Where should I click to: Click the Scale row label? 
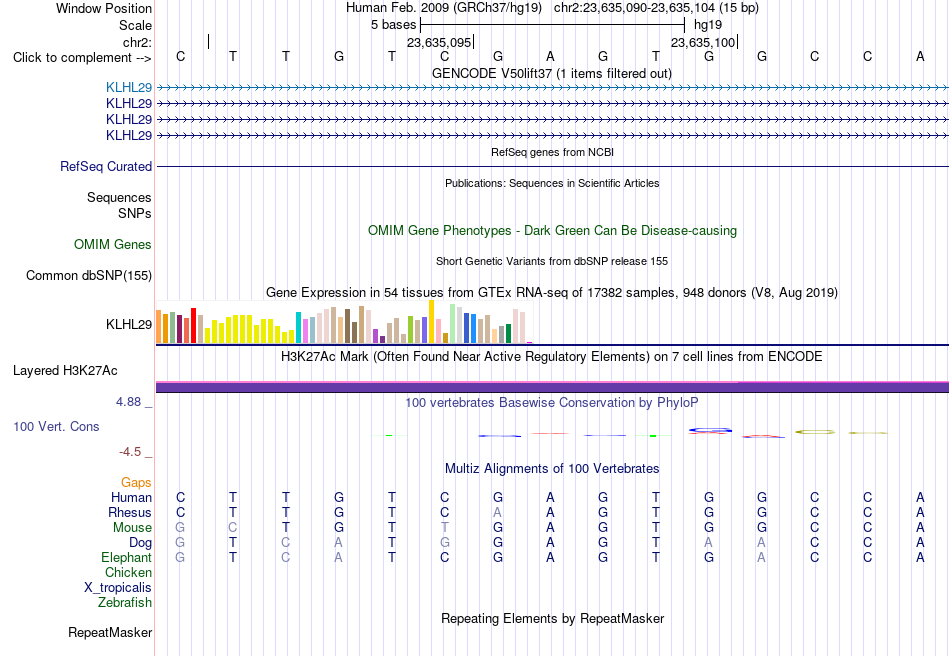[135, 25]
